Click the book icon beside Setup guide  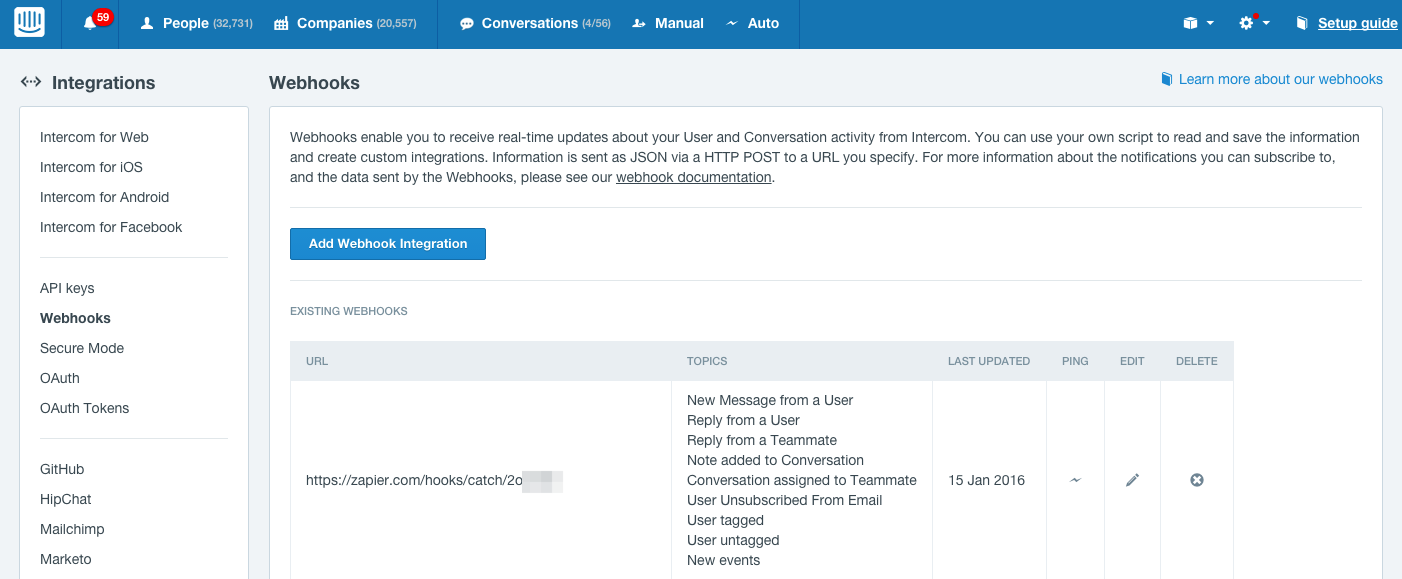[1303, 22]
